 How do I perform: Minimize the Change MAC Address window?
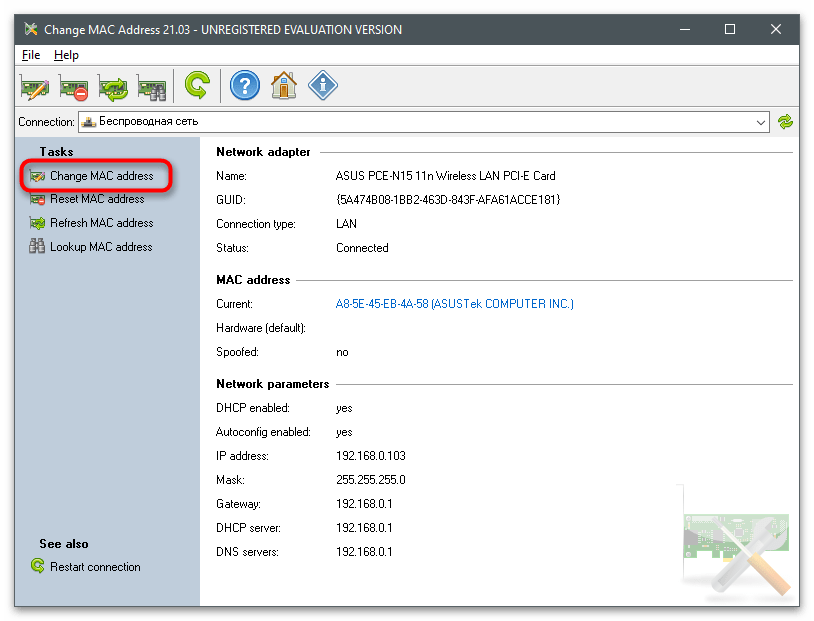point(685,30)
